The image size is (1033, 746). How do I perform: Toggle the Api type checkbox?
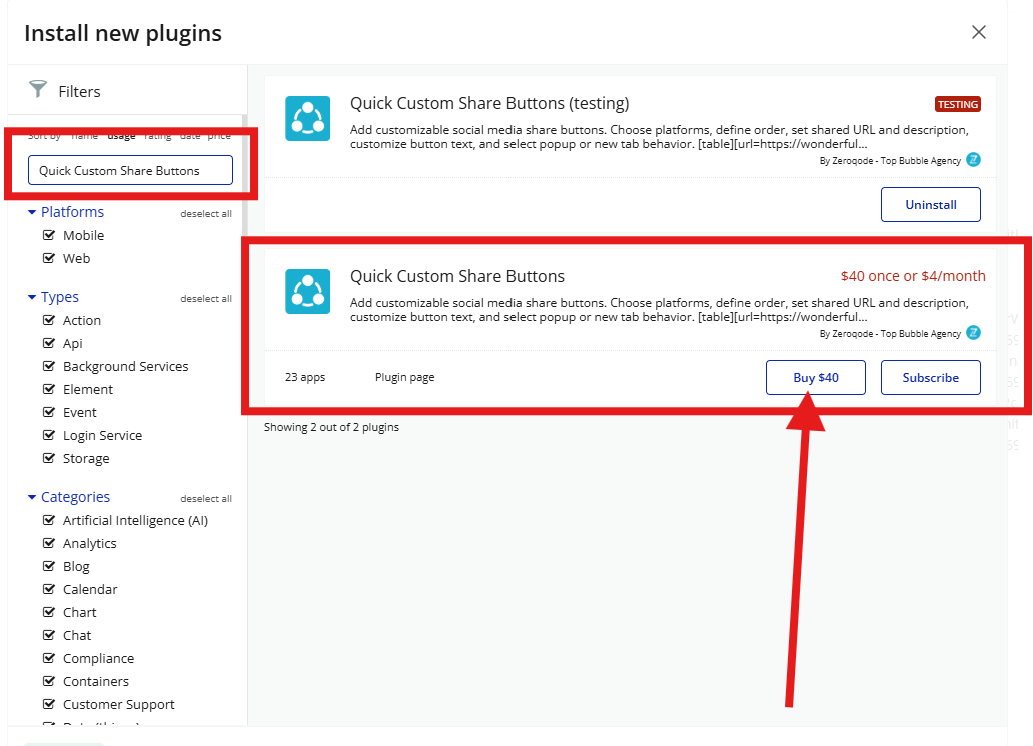[49, 343]
